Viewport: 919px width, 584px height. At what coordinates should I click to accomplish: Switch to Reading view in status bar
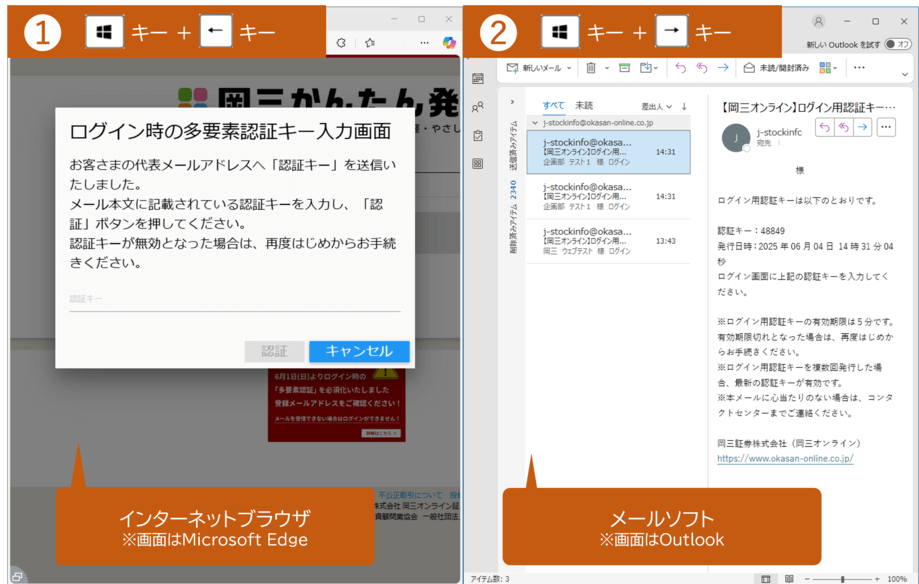[789, 579]
